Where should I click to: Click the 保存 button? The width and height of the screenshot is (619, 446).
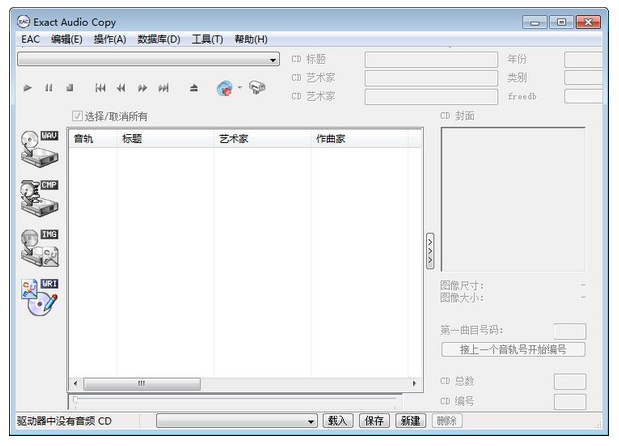pyautogui.click(x=374, y=421)
